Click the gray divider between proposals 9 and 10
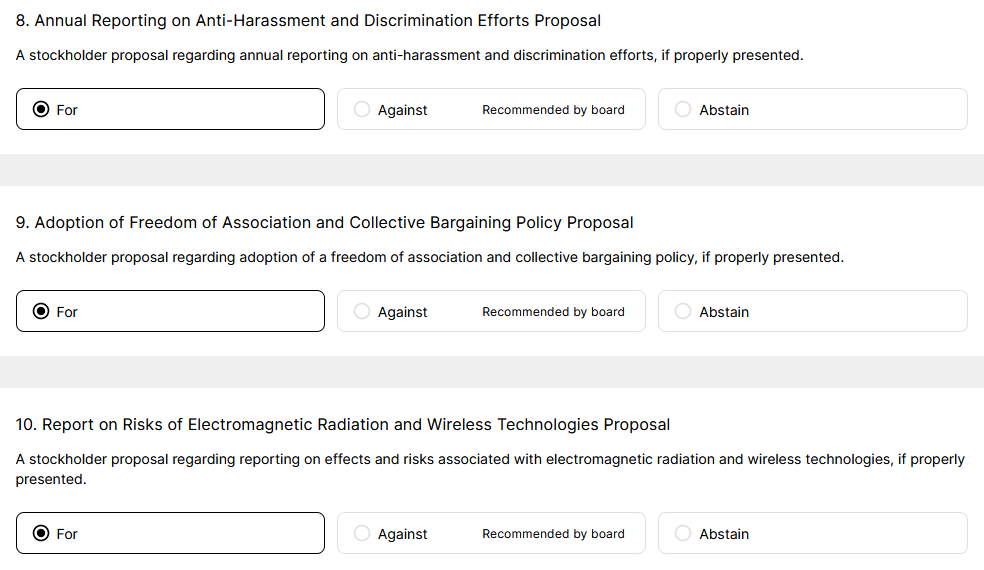Screen dimensions: 984x570 coord(492,372)
